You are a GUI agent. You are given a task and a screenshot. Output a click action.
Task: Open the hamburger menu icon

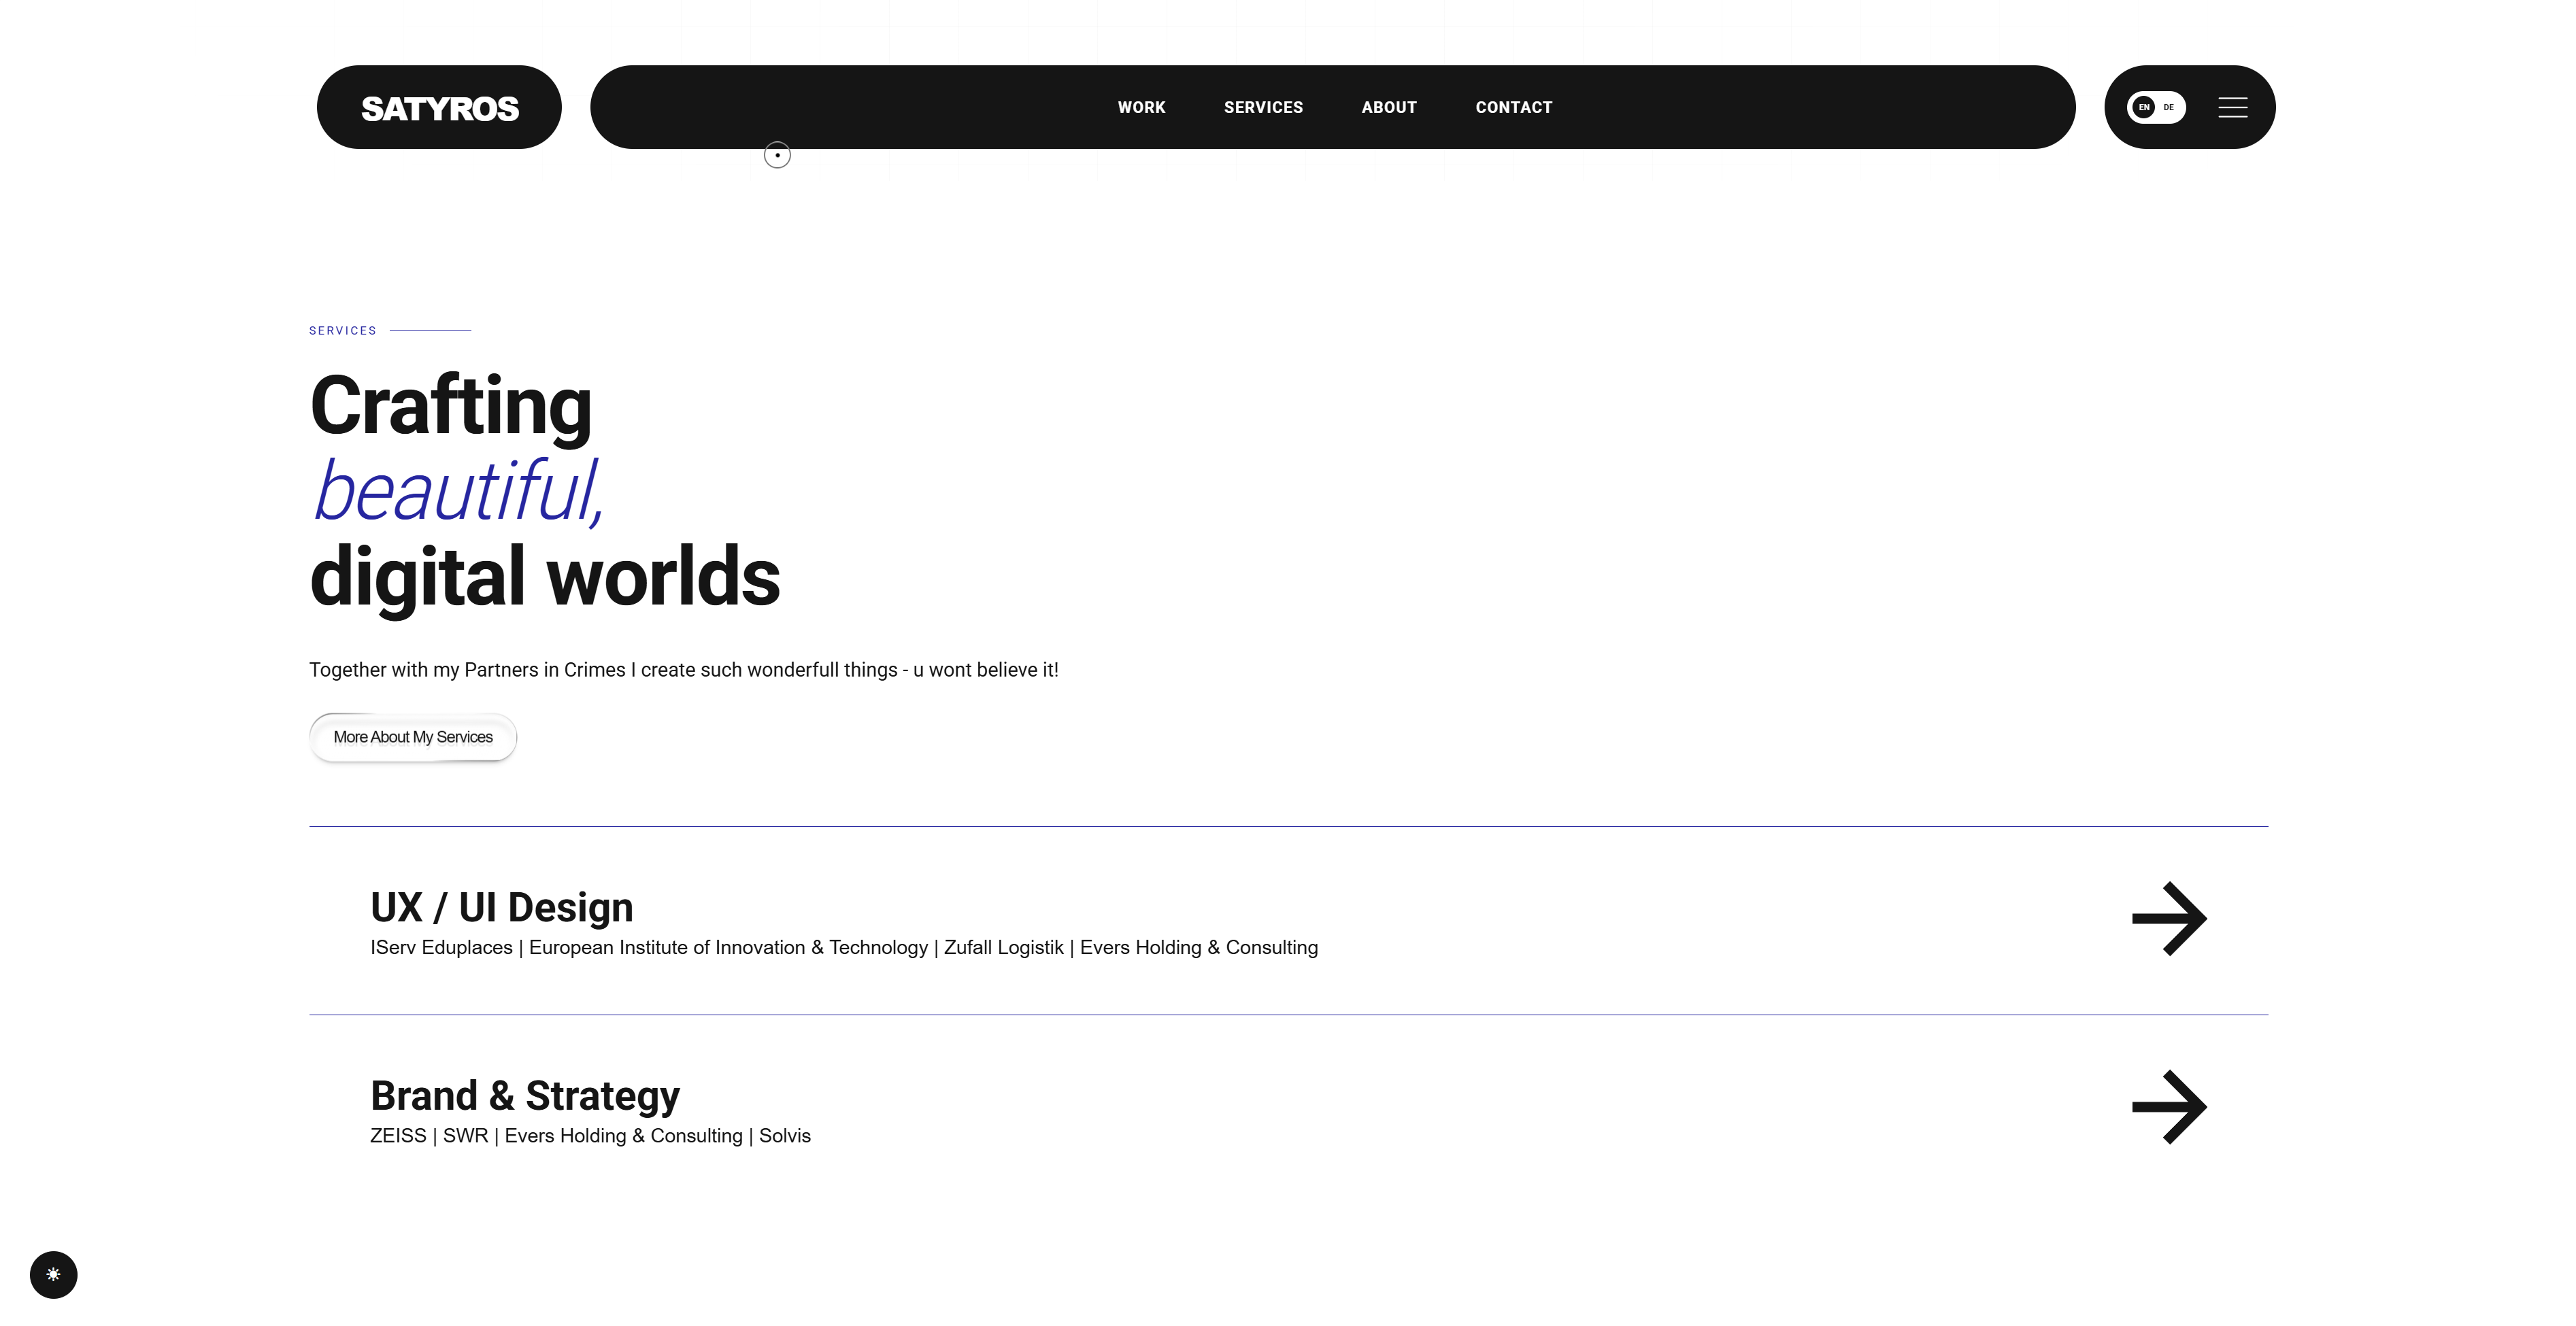2232,107
